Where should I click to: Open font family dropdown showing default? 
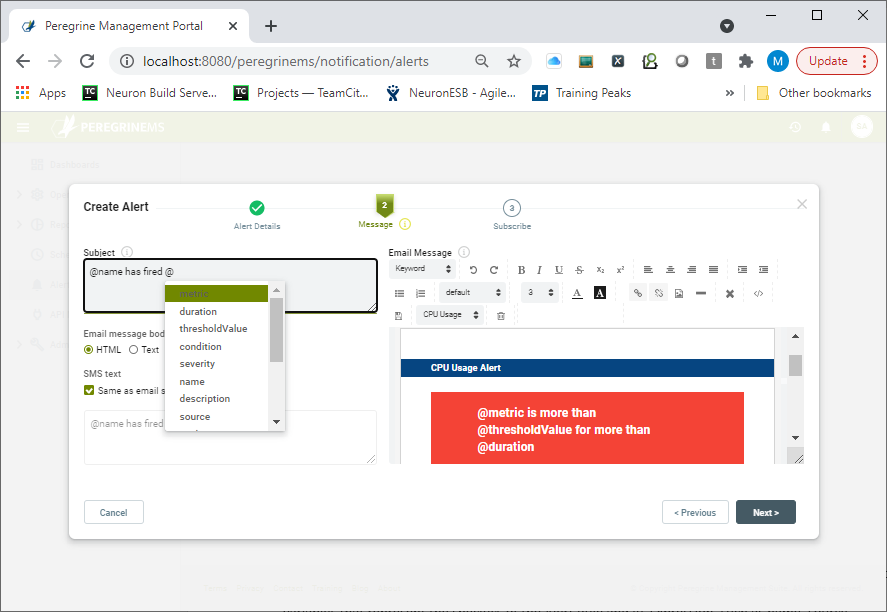pos(472,292)
